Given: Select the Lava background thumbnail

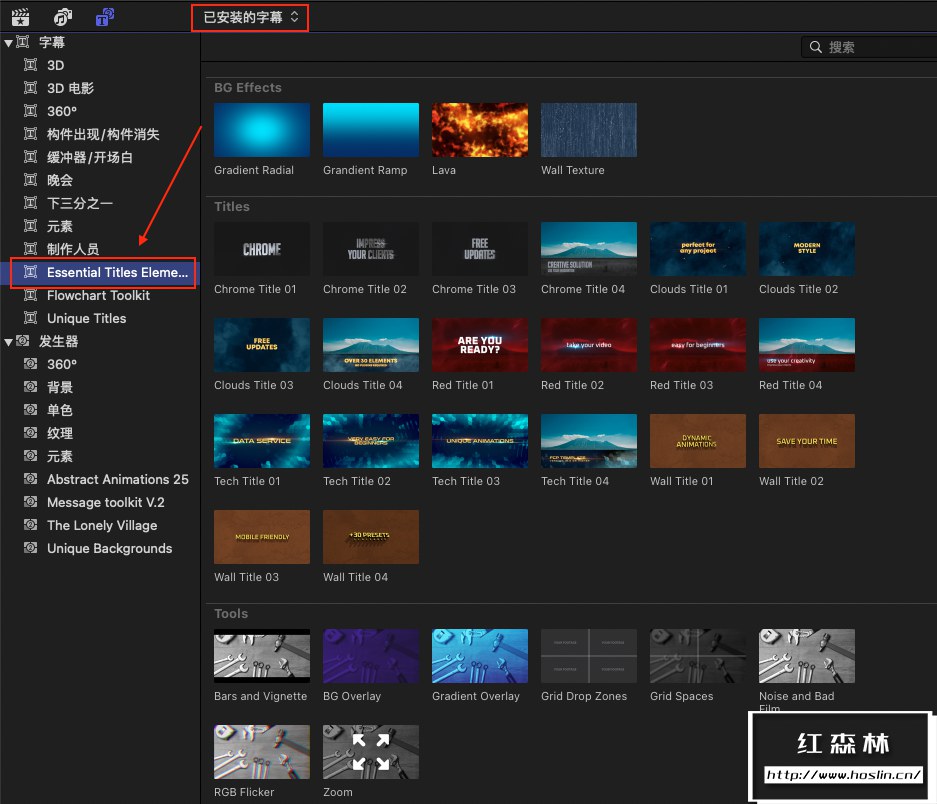Looking at the screenshot, I should 479,130.
